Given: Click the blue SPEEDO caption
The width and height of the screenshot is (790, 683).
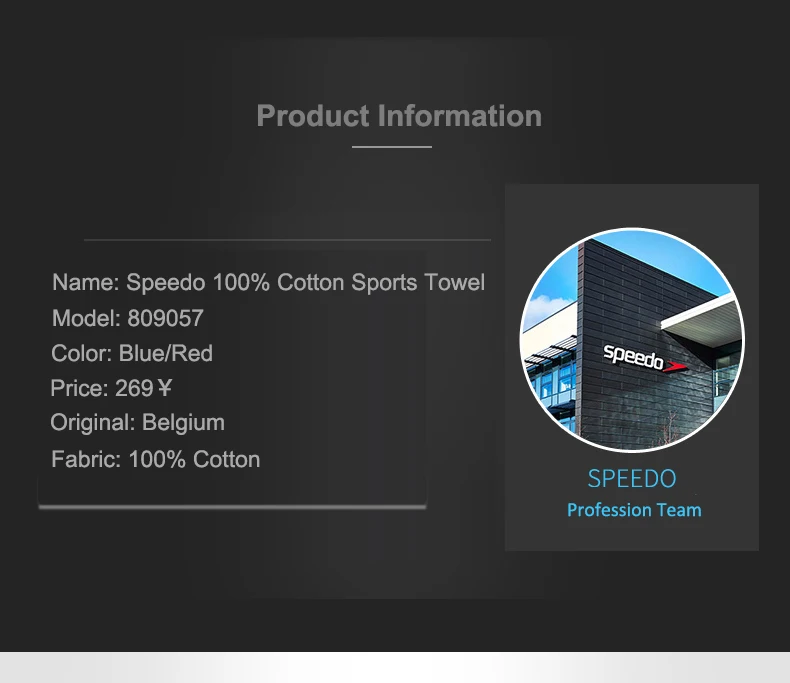Looking at the screenshot, I should [632, 479].
